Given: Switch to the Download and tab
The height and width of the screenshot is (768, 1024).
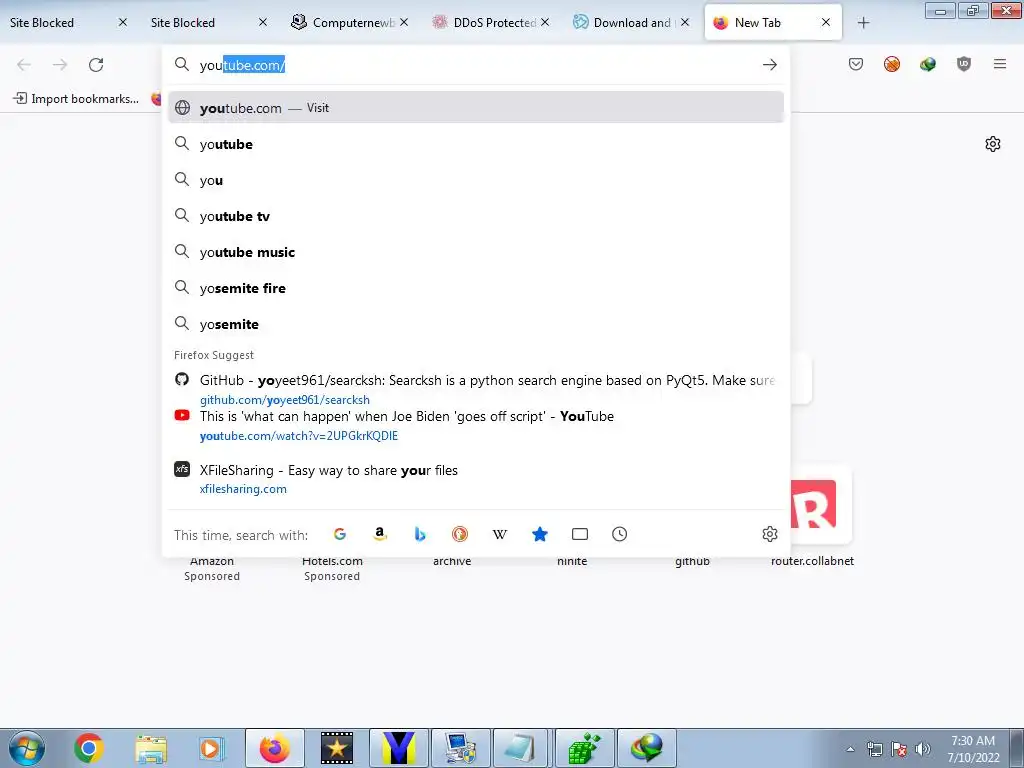Looking at the screenshot, I should pos(631,22).
